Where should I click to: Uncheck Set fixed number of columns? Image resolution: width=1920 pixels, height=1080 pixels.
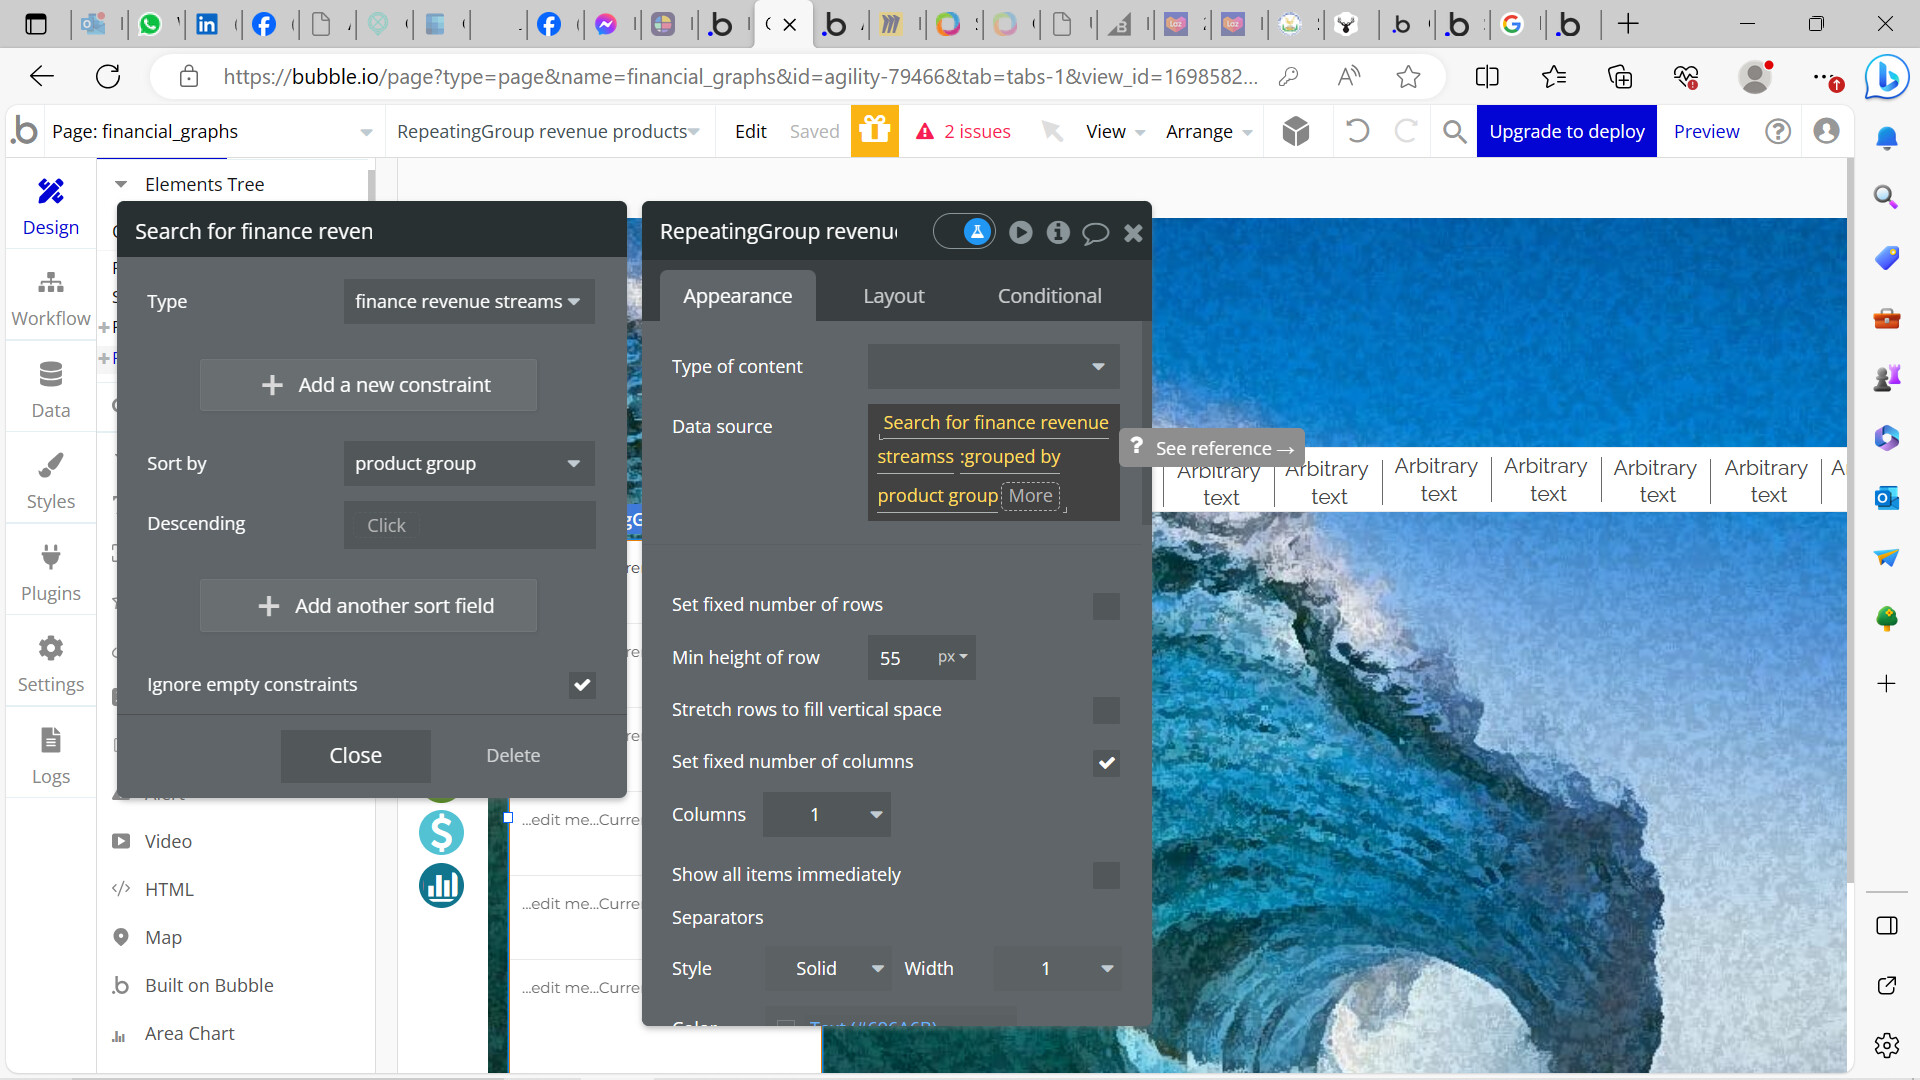coord(1106,763)
